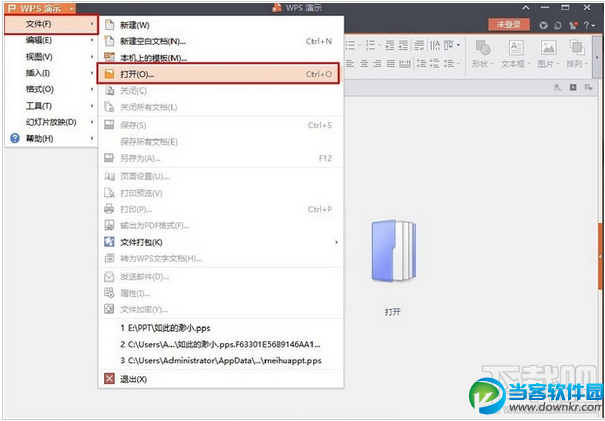The height and width of the screenshot is (421, 605).
Task: Open the 幻灯片放映(D) menu
Action: tap(51, 122)
